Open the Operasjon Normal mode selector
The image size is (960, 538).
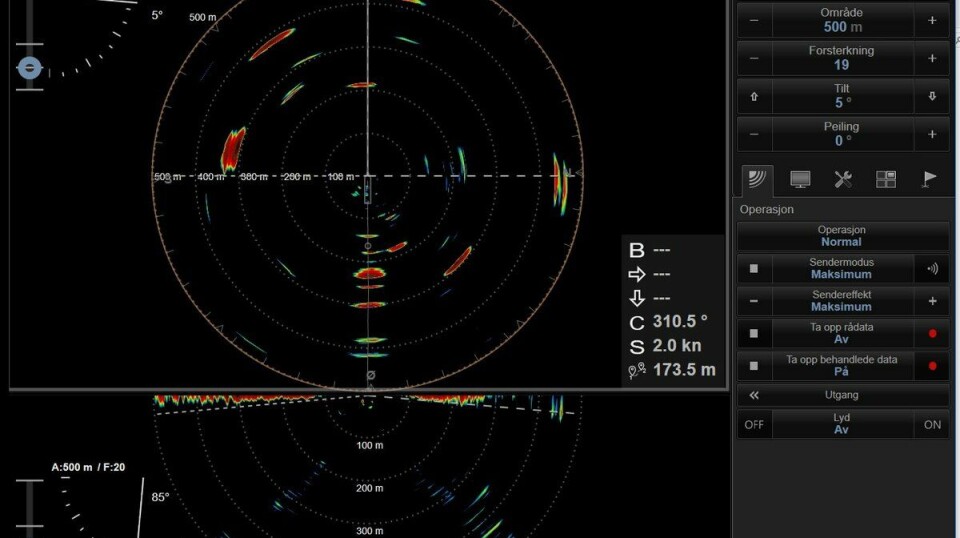click(842, 236)
